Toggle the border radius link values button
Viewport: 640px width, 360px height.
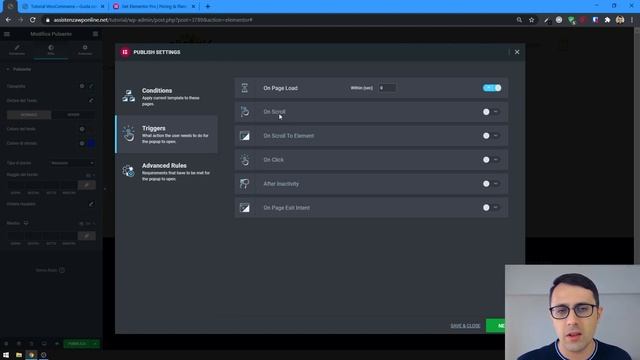click(87, 185)
